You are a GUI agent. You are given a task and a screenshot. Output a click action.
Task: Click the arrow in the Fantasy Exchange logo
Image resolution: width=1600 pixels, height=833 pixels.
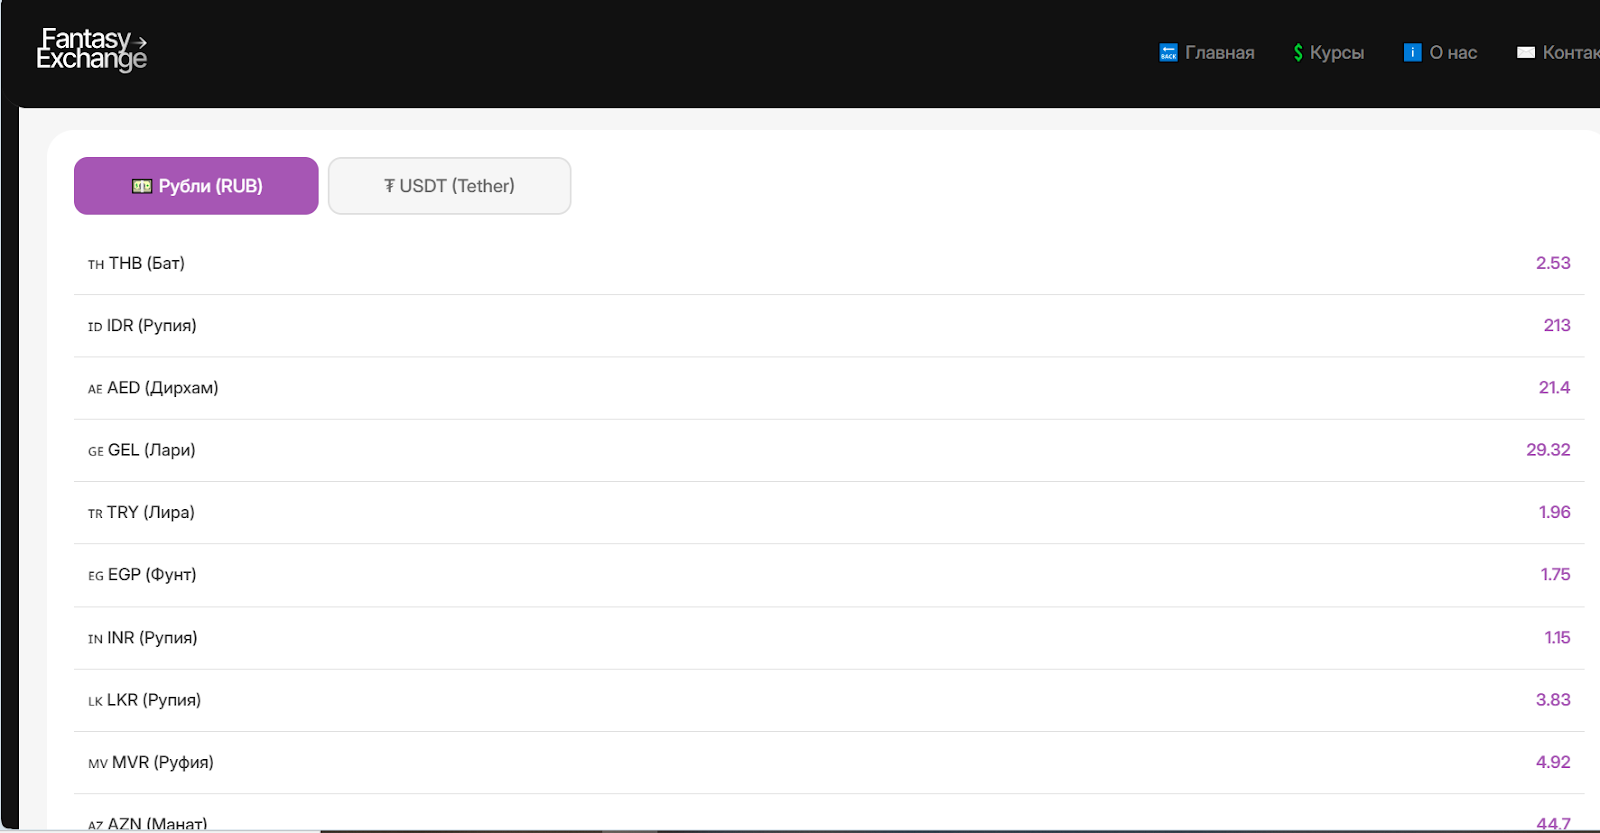pyautogui.click(x=139, y=43)
